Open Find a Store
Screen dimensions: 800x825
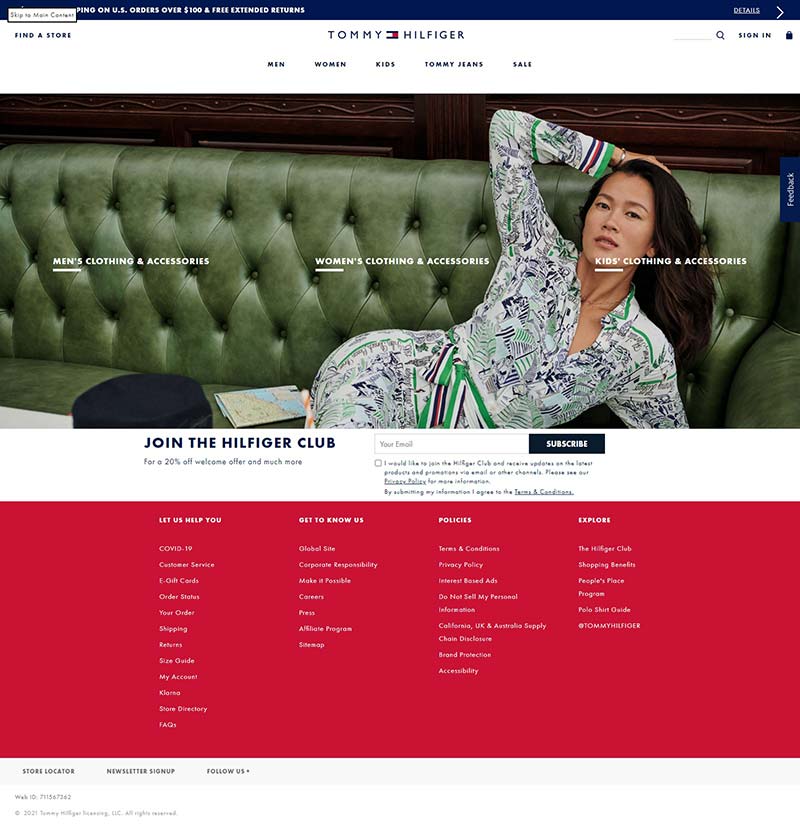(x=43, y=35)
